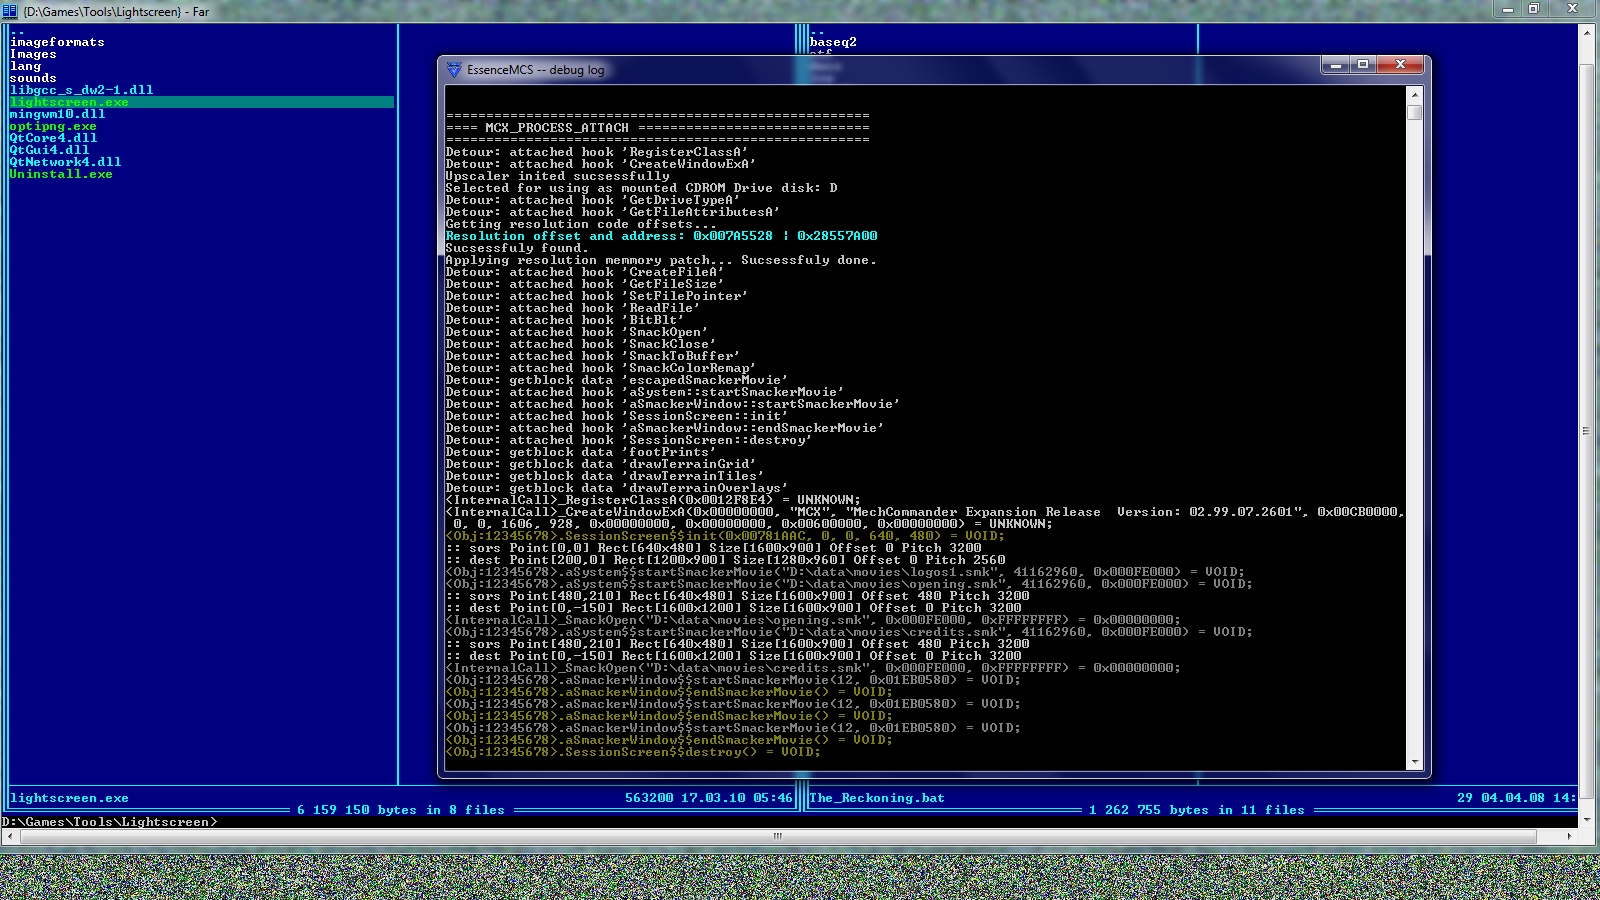Select optipng.exe in the file list
This screenshot has width=1600, height=900.
coord(53,126)
